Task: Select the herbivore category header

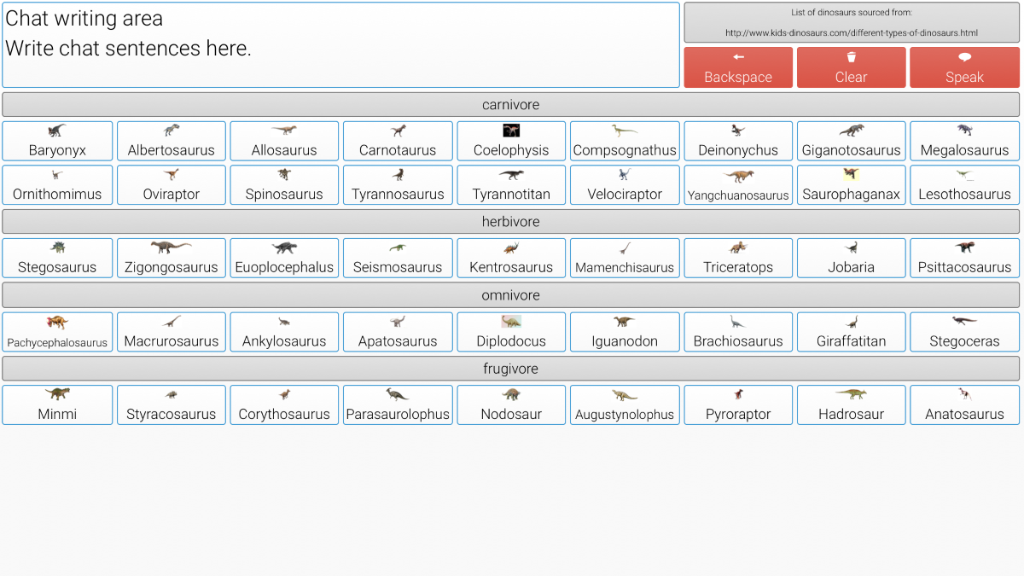Action: 511,221
